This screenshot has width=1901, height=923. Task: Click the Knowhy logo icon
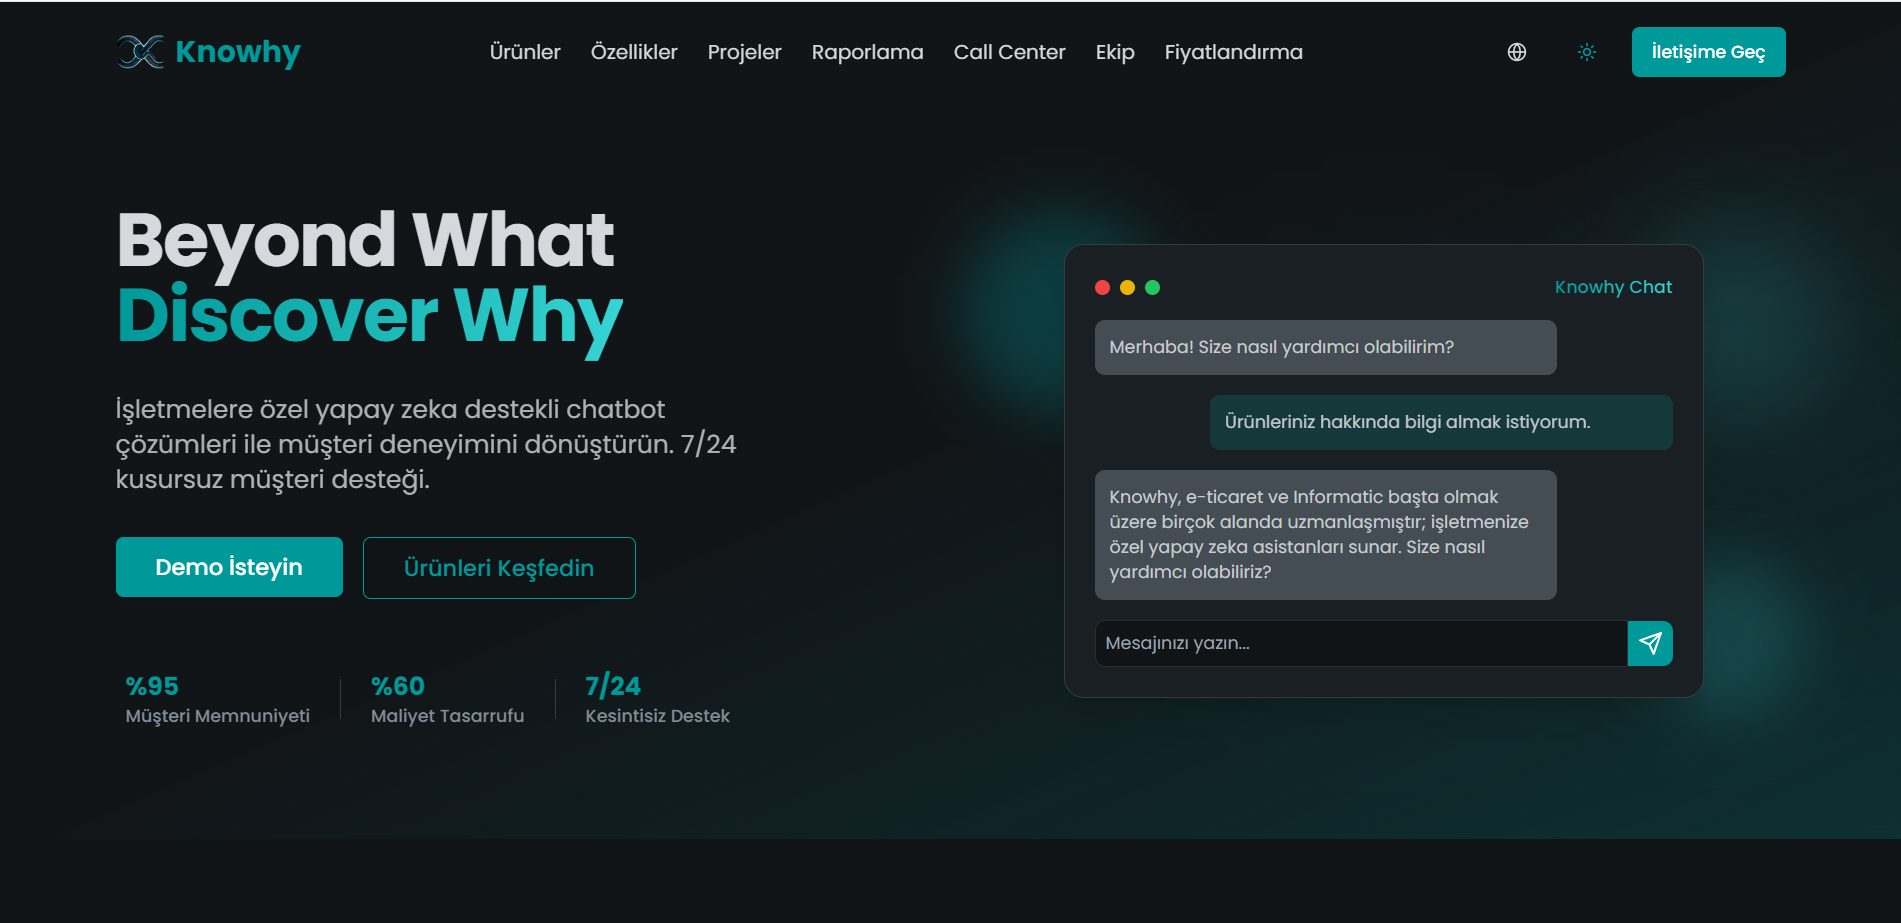[x=140, y=52]
